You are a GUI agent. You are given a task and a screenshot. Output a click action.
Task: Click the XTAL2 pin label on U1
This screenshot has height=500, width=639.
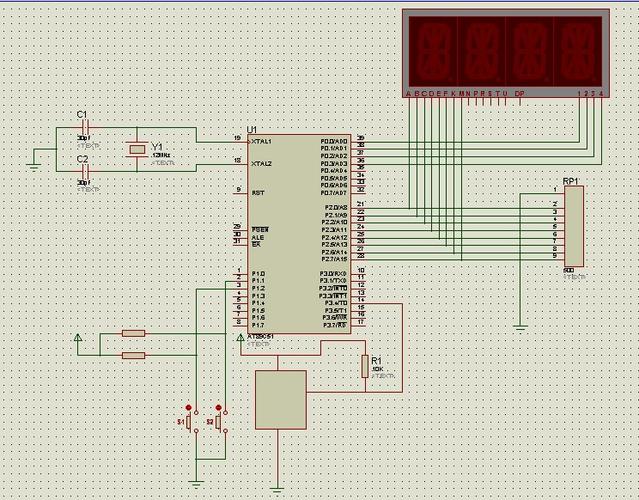261,164
